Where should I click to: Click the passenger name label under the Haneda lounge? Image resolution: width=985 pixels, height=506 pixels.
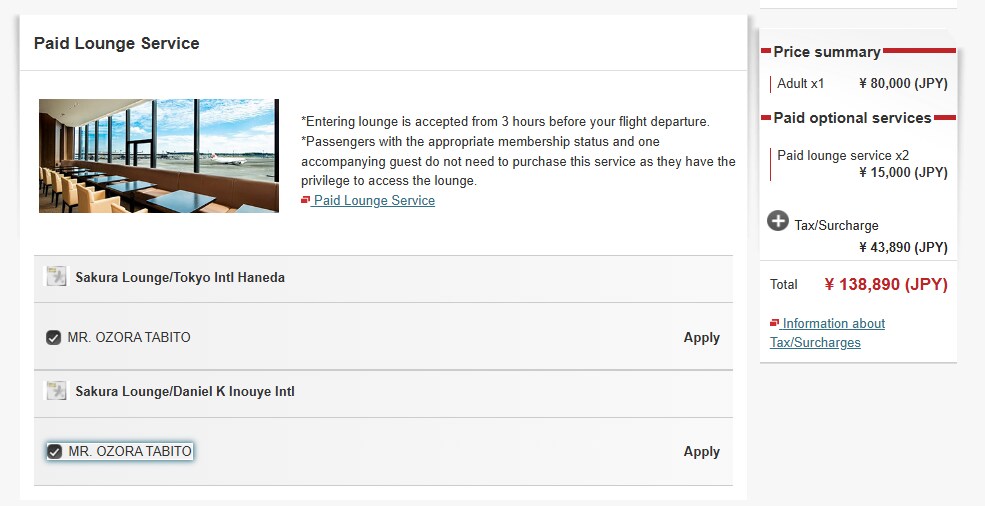pyautogui.click(x=129, y=338)
